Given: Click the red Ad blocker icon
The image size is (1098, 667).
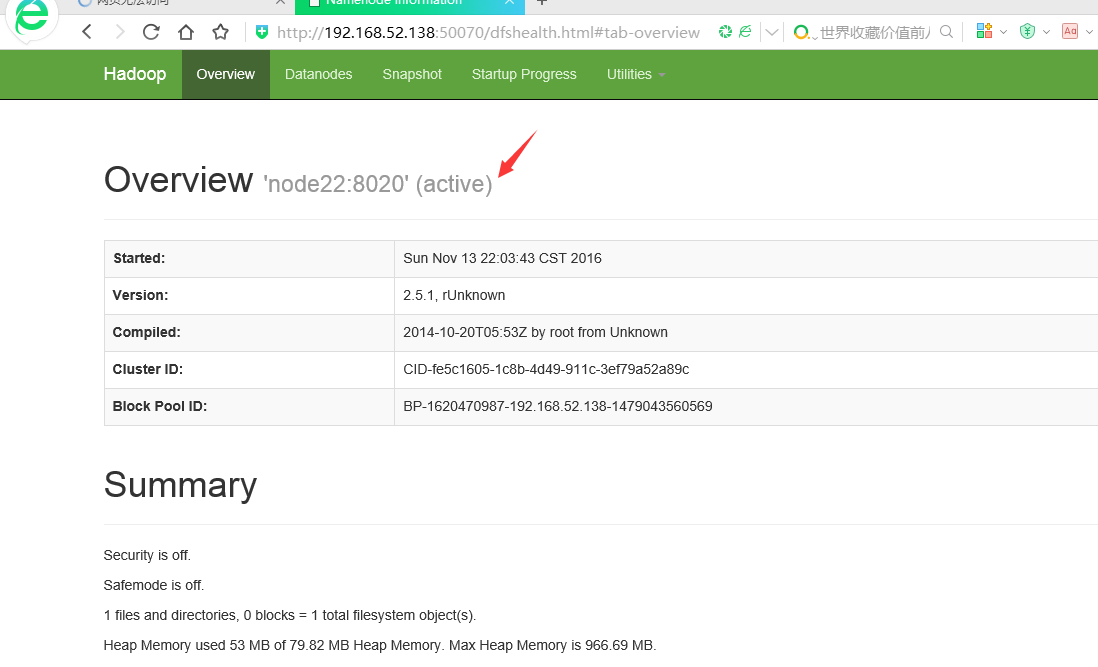Looking at the screenshot, I should point(1070,31).
